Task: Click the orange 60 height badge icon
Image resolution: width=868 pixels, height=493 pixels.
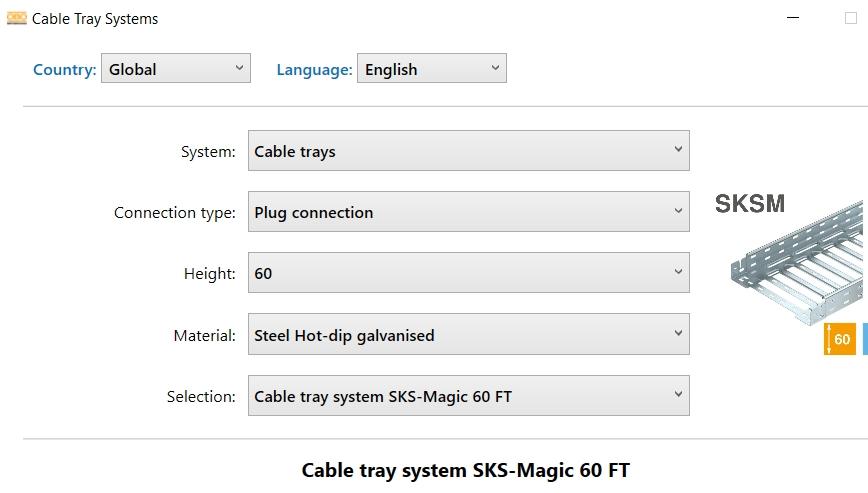Action: [840, 339]
